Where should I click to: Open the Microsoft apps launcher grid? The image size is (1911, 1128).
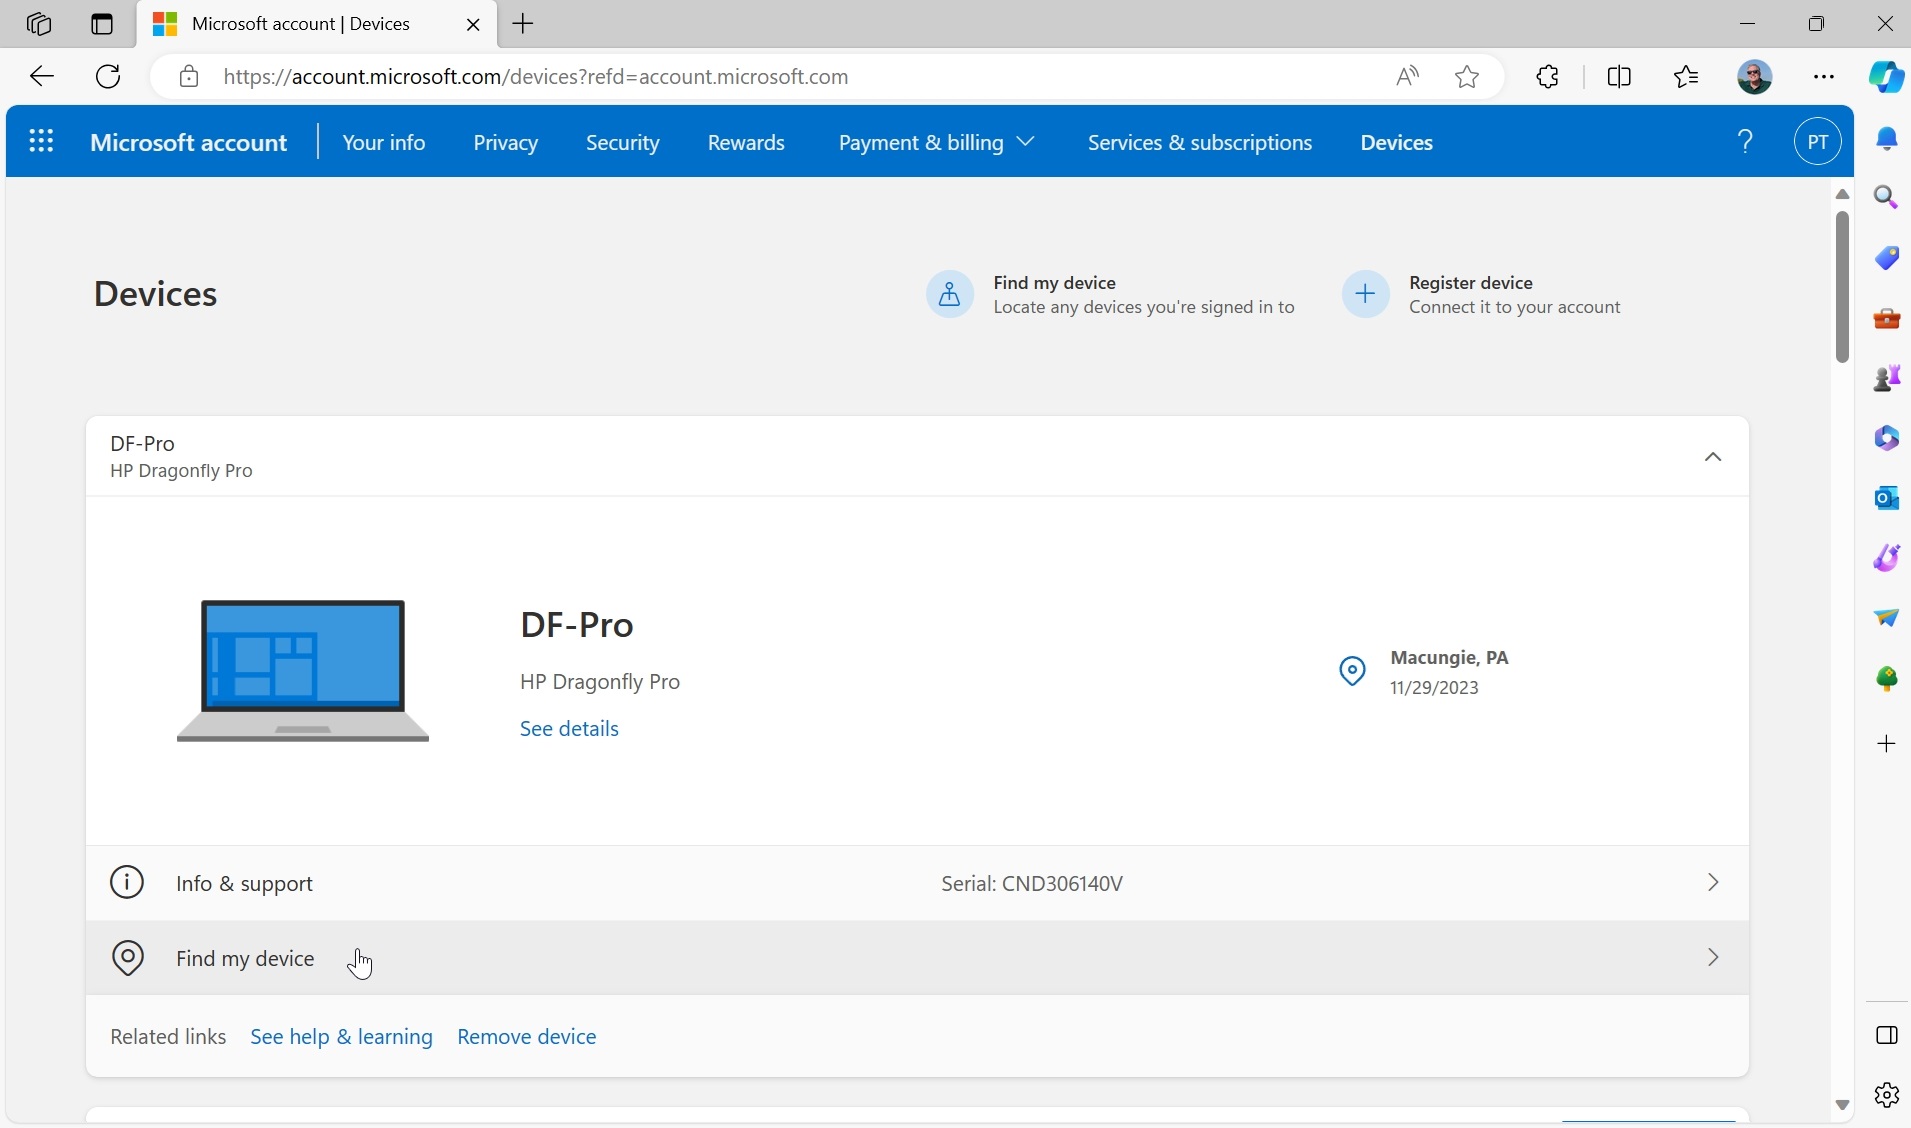click(41, 142)
